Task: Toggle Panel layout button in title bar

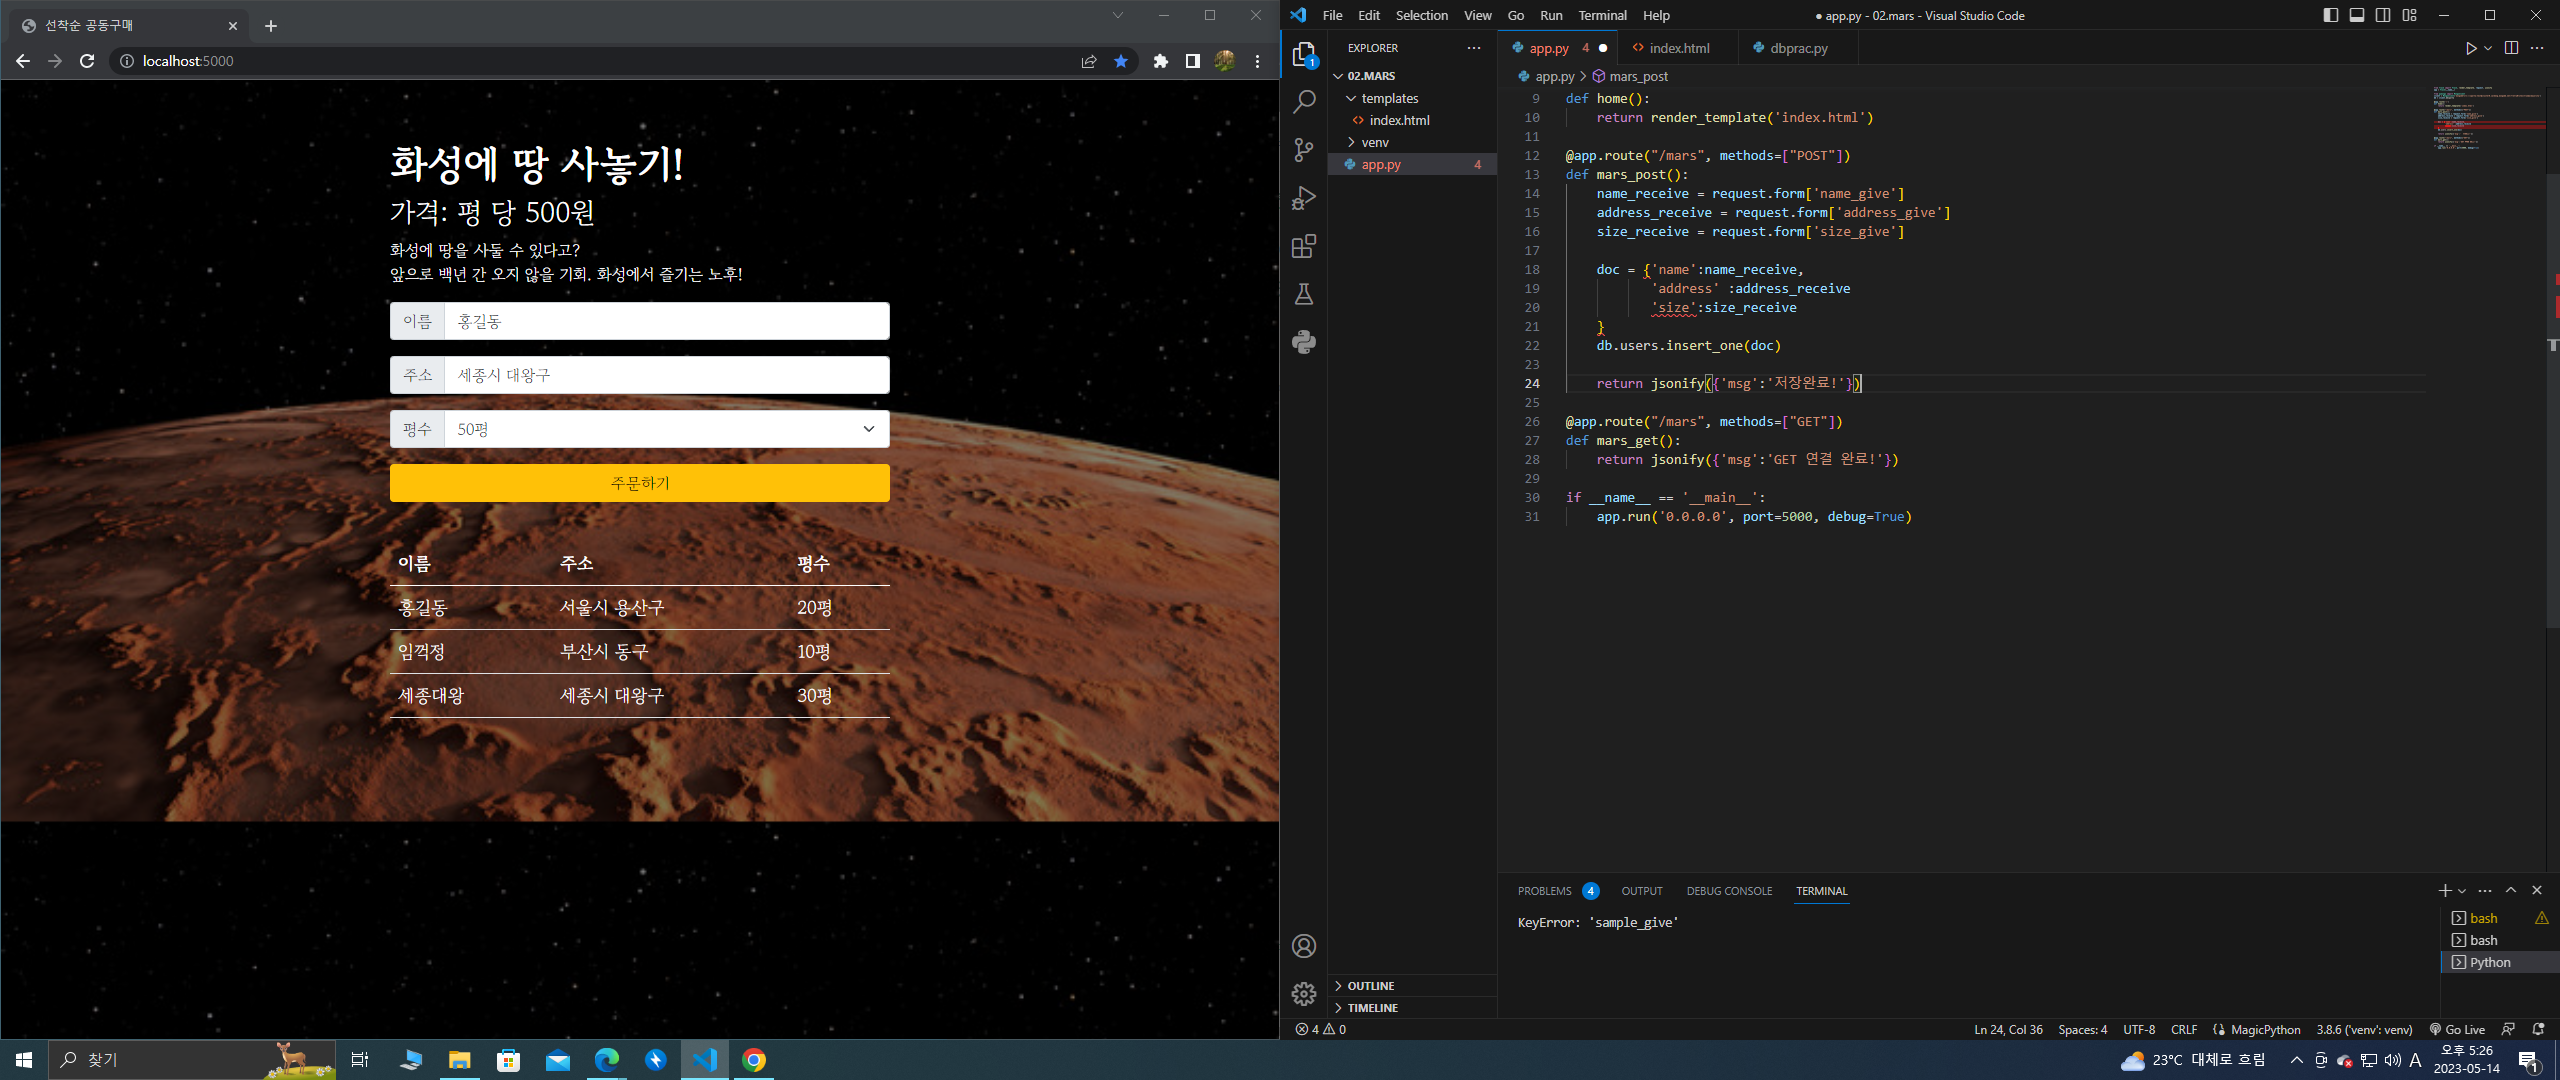Action: tap(2357, 15)
